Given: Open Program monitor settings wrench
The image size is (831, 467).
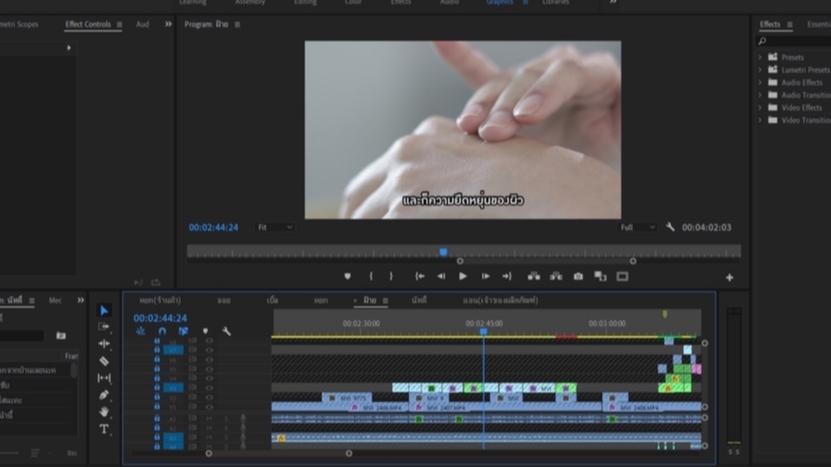Looking at the screenshot, I should [x=670, y=227].
